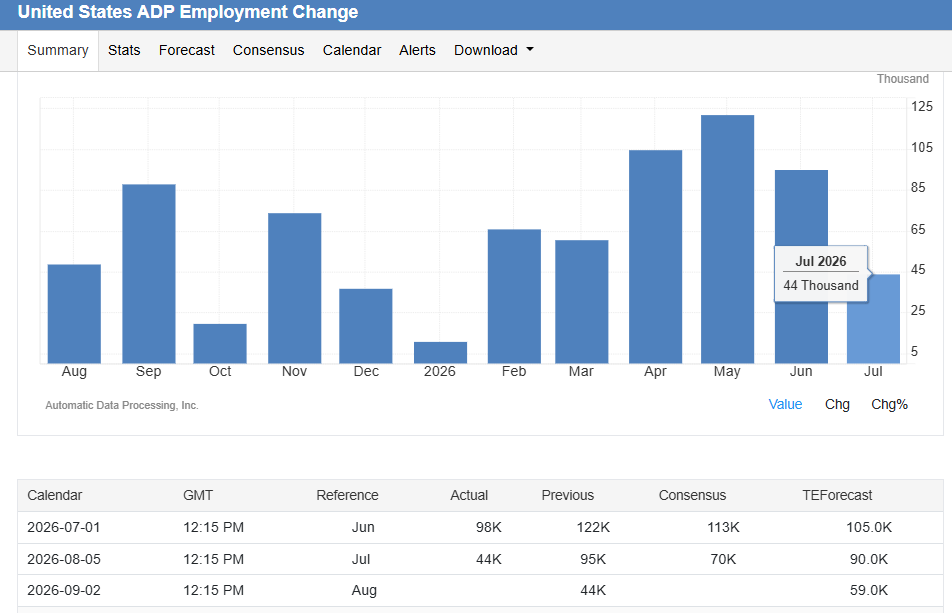This screenshot has height=613, width=952.
Task: Click the 2026 January bar
Action: (x=440, y=353)
